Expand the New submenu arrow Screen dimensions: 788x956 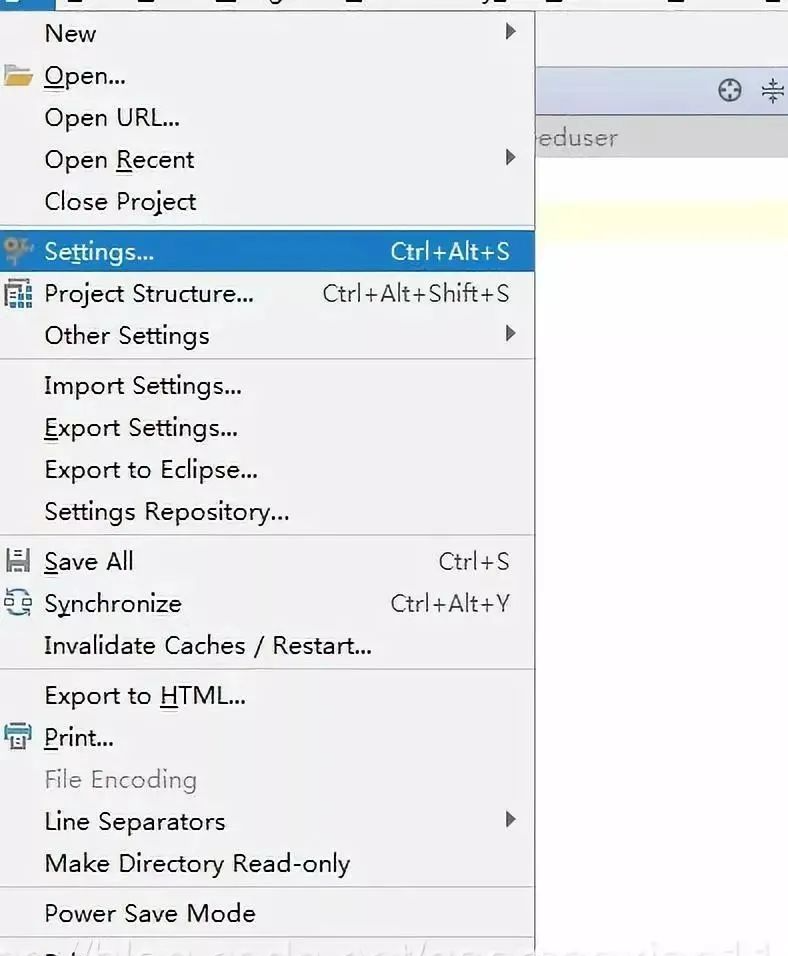click(x=510, y=32)
